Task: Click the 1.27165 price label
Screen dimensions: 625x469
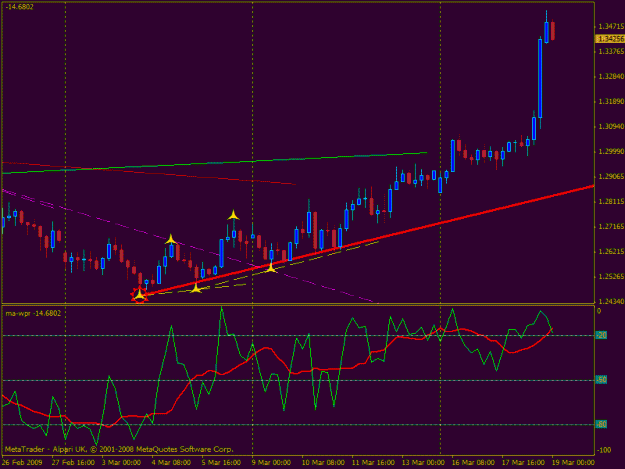Action: click(x=611, y=226)
